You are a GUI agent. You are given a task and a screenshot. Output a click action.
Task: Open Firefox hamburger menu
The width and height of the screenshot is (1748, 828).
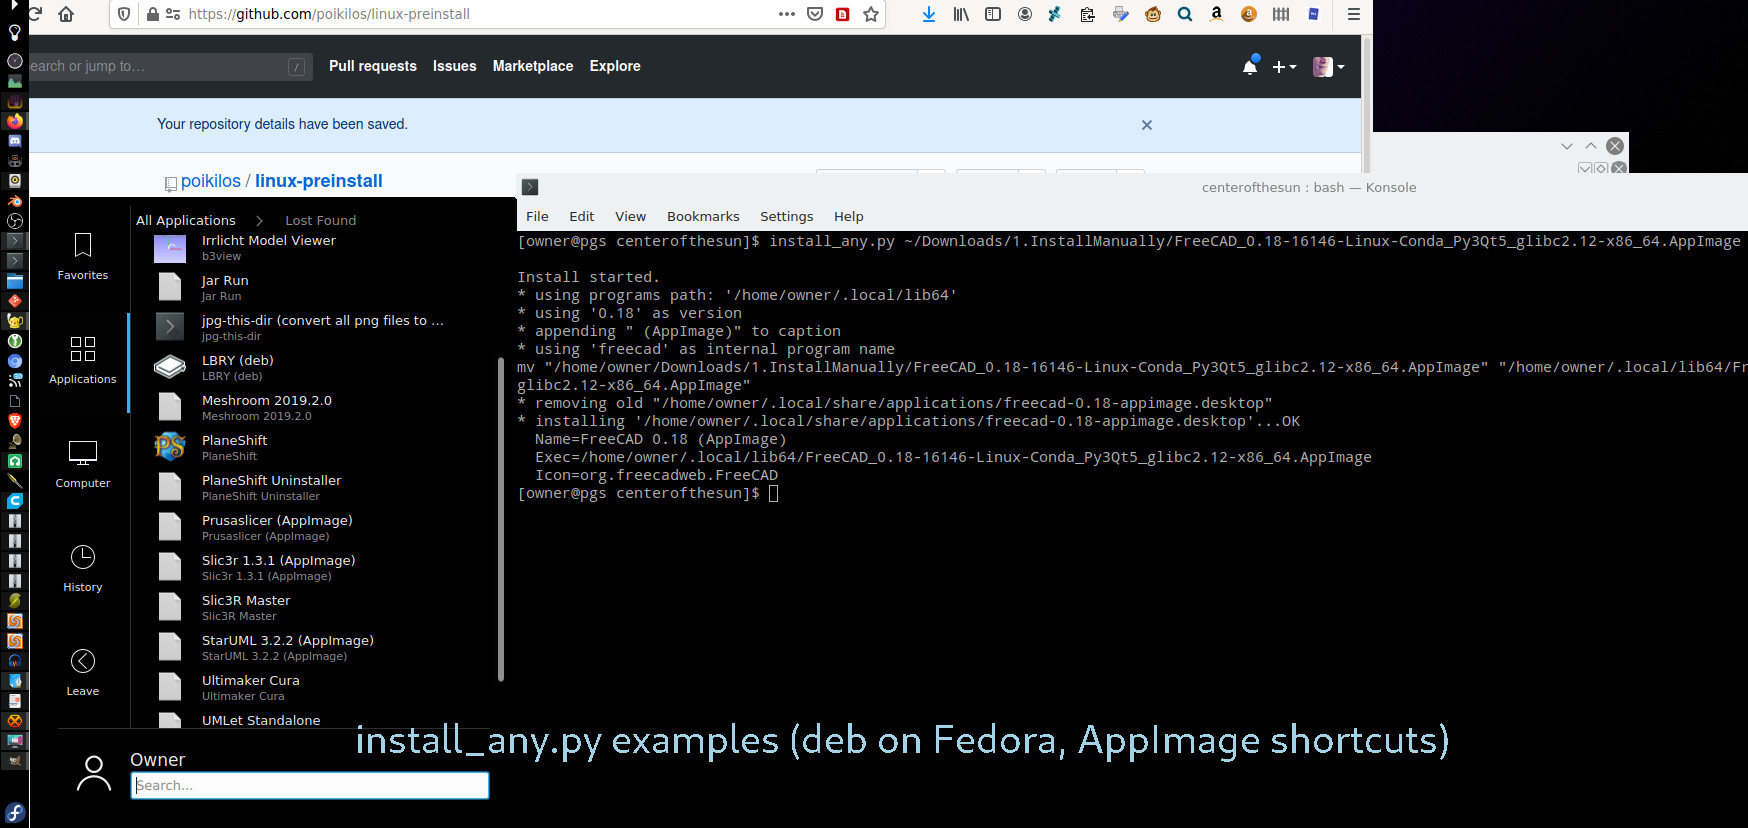click(x=1353, y=14)
